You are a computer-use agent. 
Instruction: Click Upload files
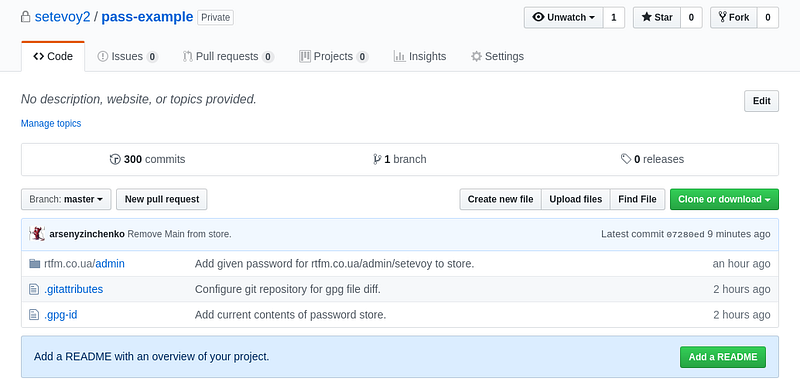click(576, 199)
